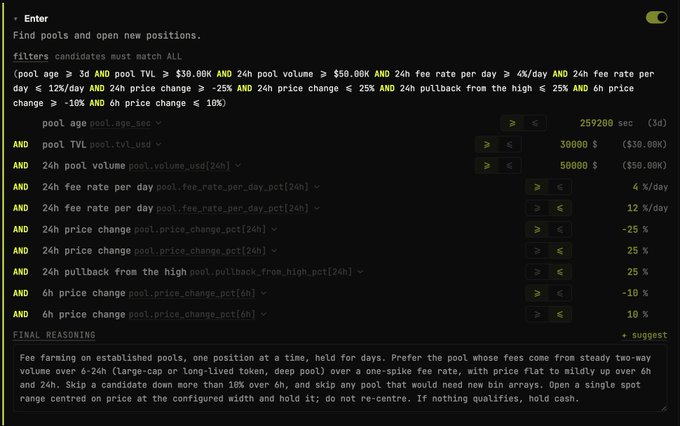This screenshot has width=680, height=426.
Task: Click AND connector on 24h pool volume row
Action: click(x=20, y=166)
